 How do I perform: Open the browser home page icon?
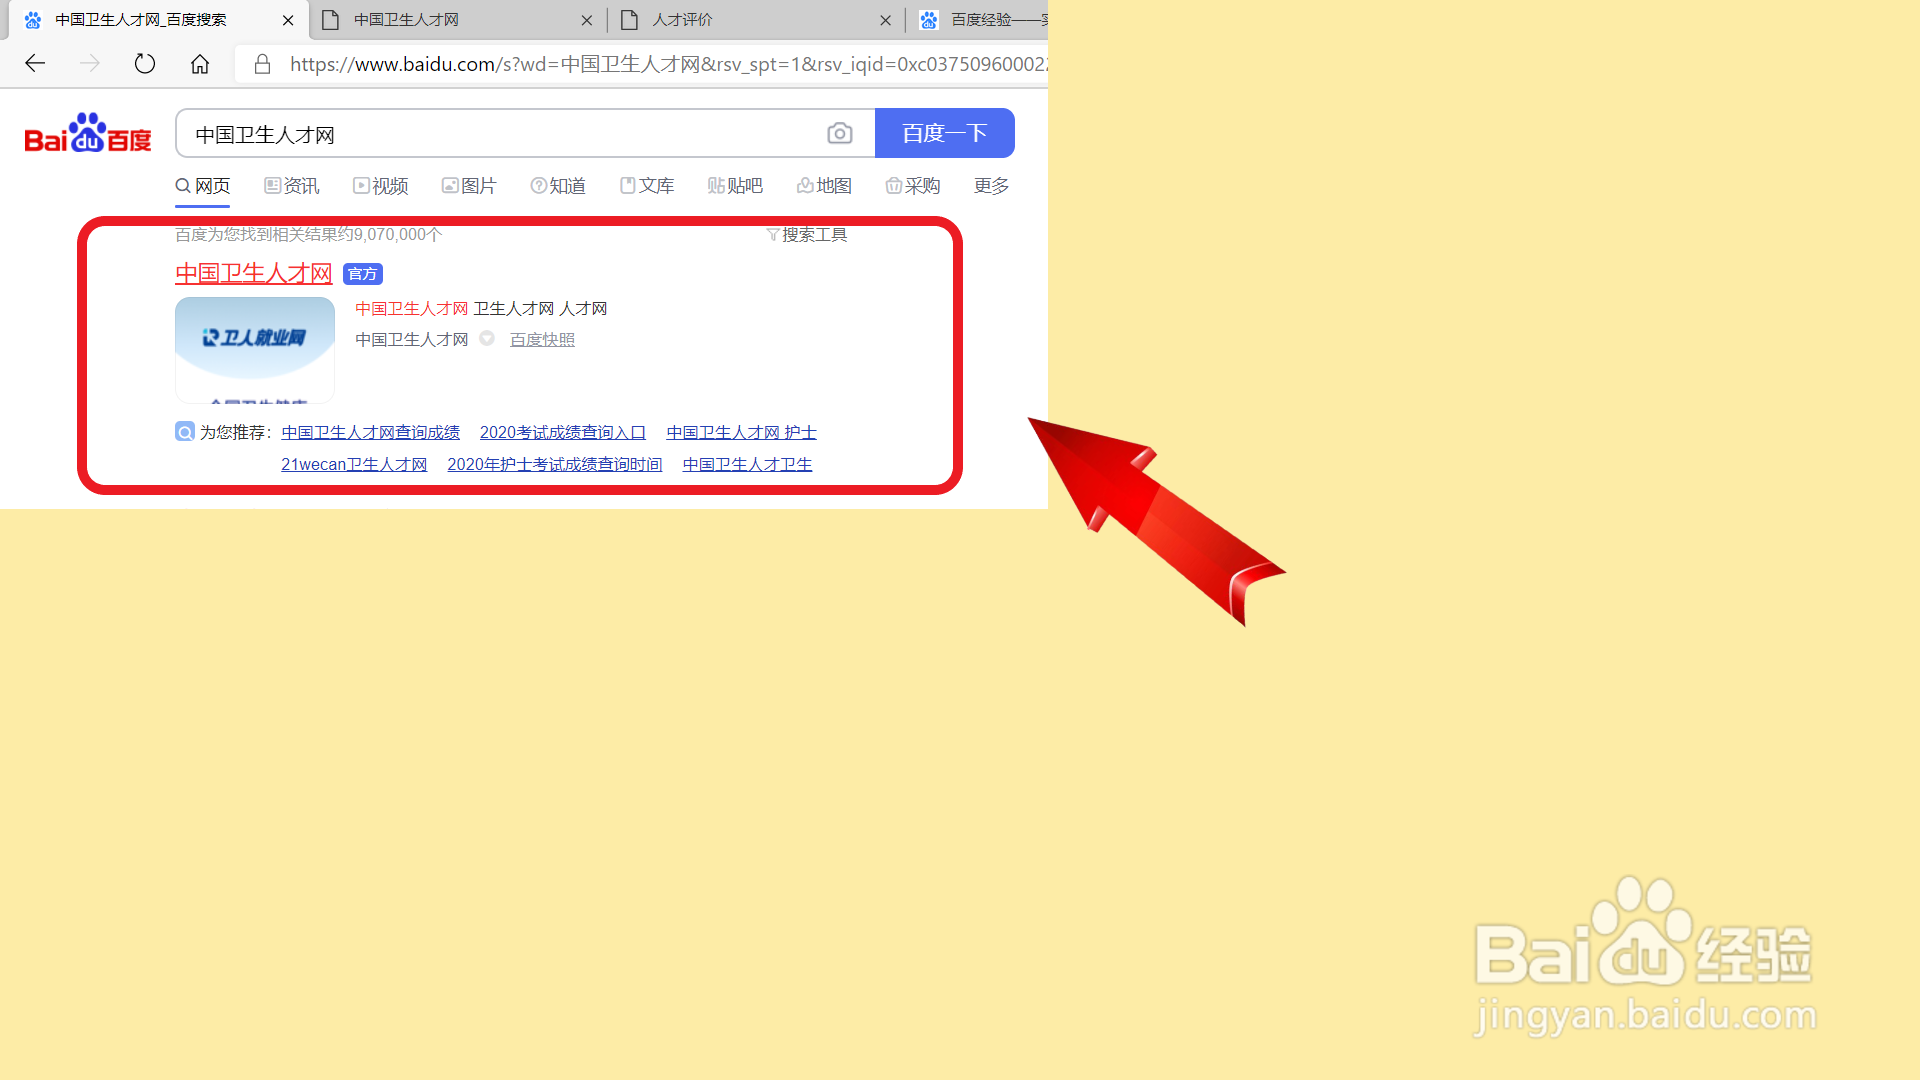200,64
